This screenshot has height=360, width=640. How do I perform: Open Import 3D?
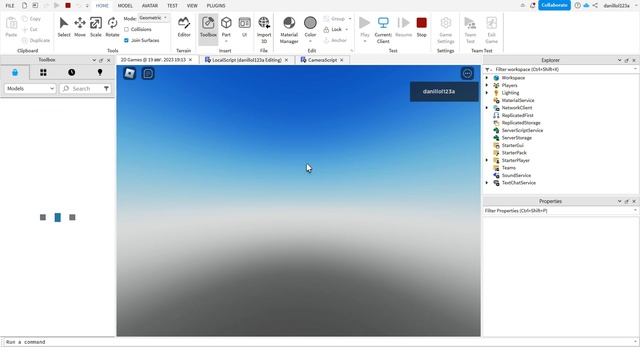[x=264, y=30]
